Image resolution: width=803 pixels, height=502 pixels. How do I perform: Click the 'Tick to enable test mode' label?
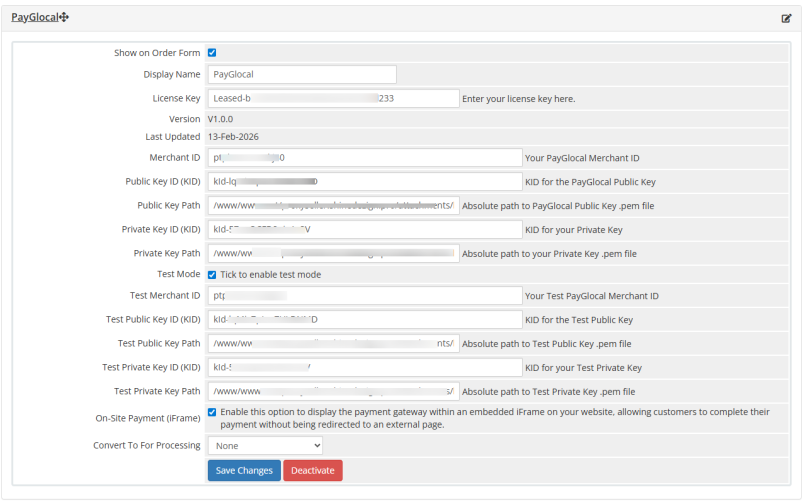click(271, 275)
